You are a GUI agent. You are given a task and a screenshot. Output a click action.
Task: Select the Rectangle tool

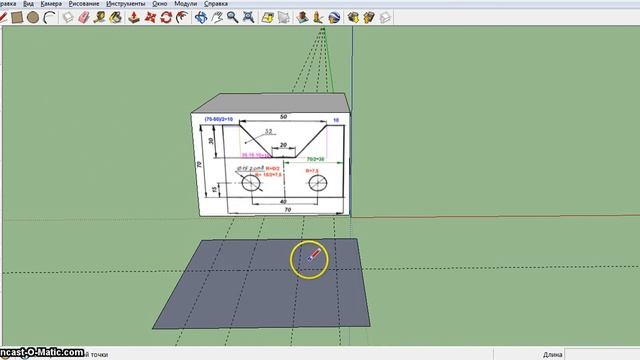[x=17, y=18]
